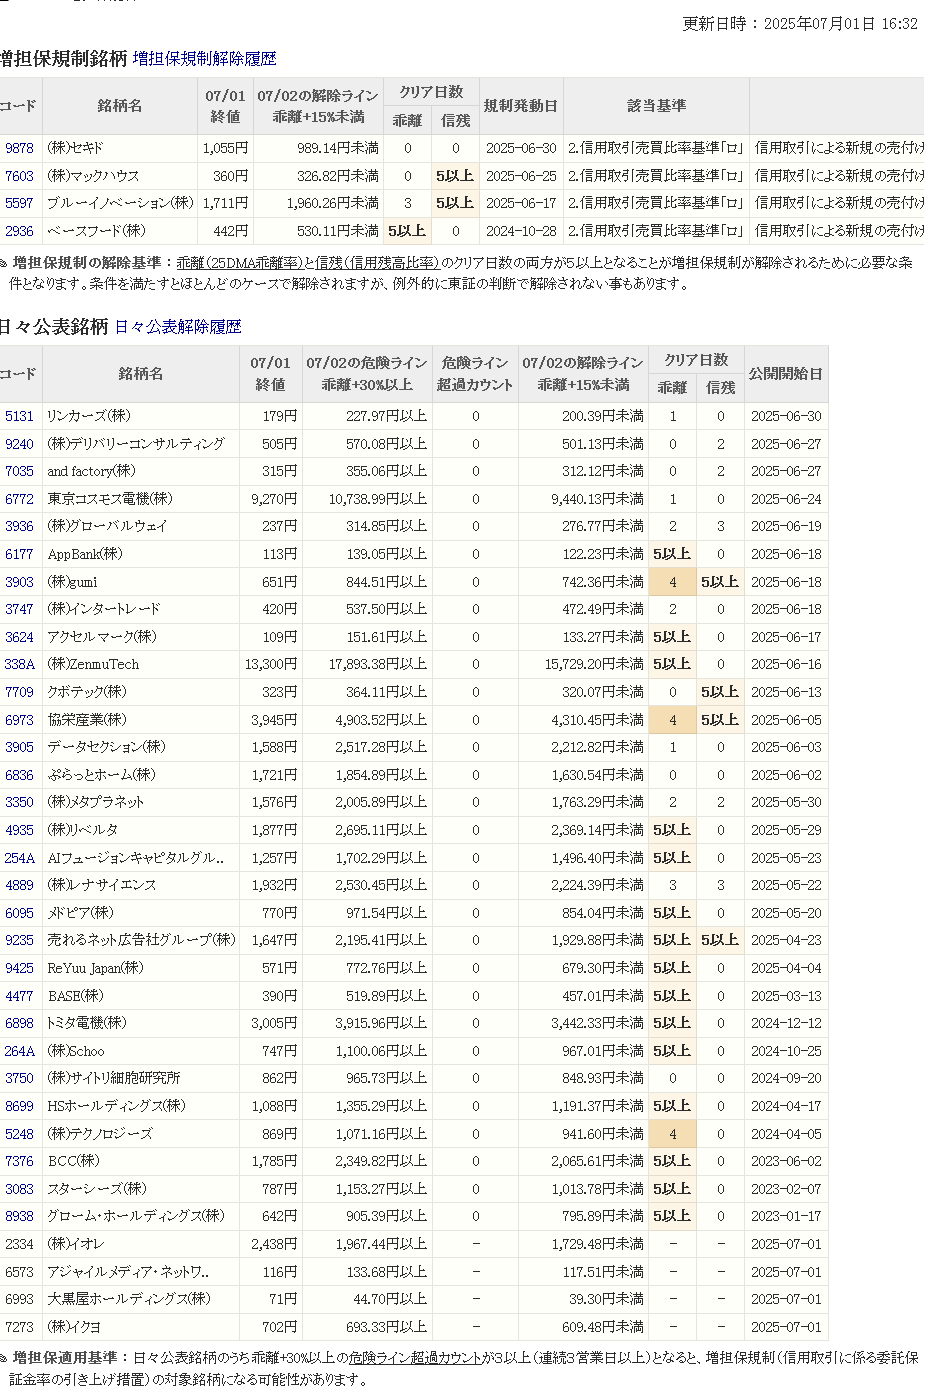The height and width of the screenshot is (1397, 939).
Task: Click the (株)イクヨ stock name
Action: tap(75, 1327)
